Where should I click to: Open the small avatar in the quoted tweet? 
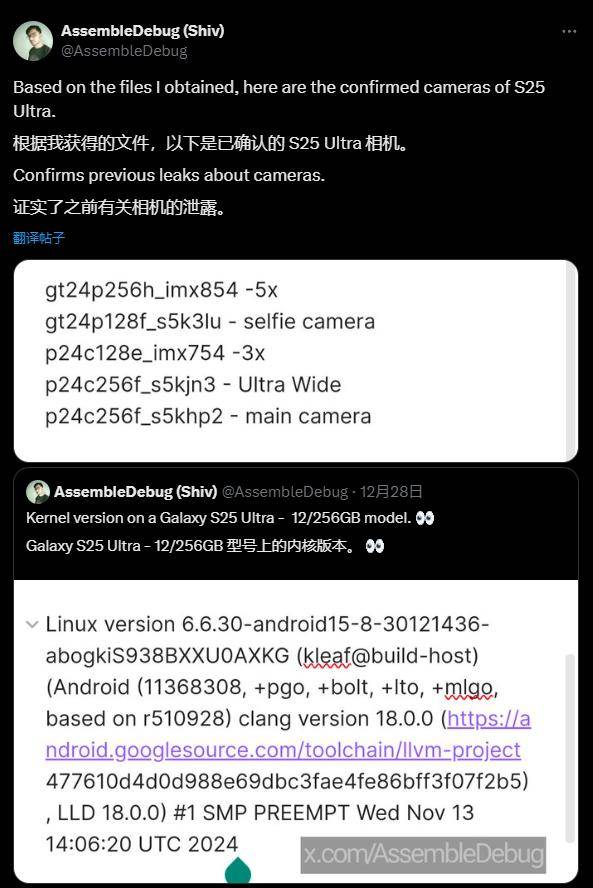(38, 492)
